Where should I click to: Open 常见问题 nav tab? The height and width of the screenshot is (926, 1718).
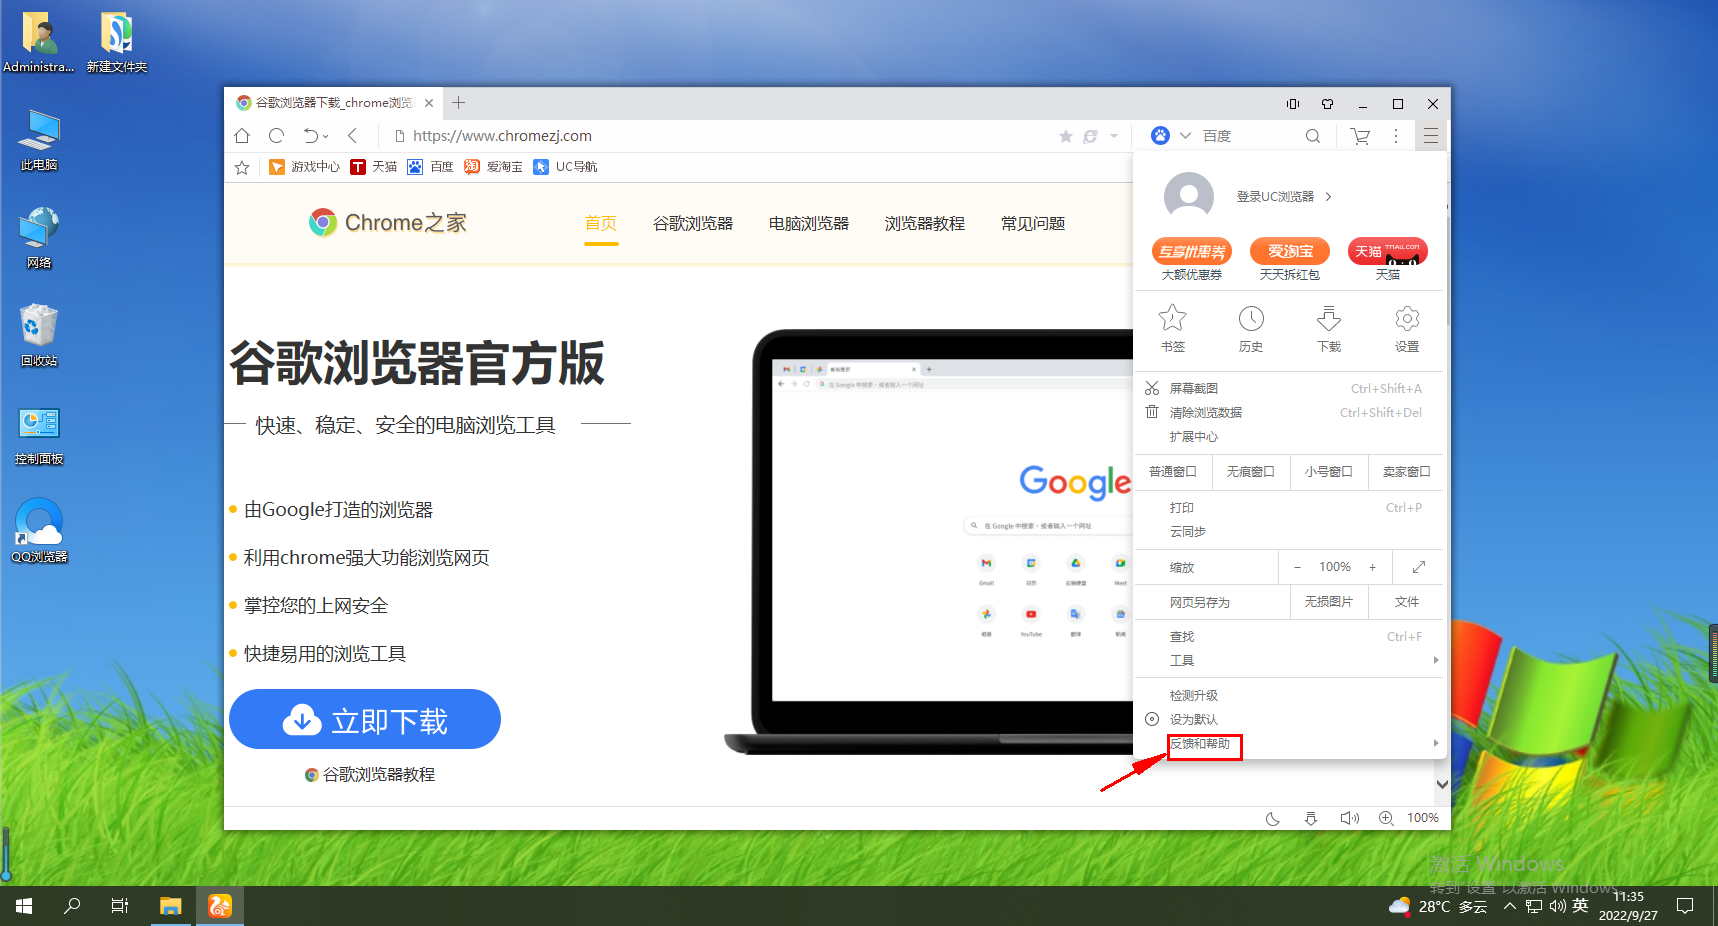tap(1033, 223)
